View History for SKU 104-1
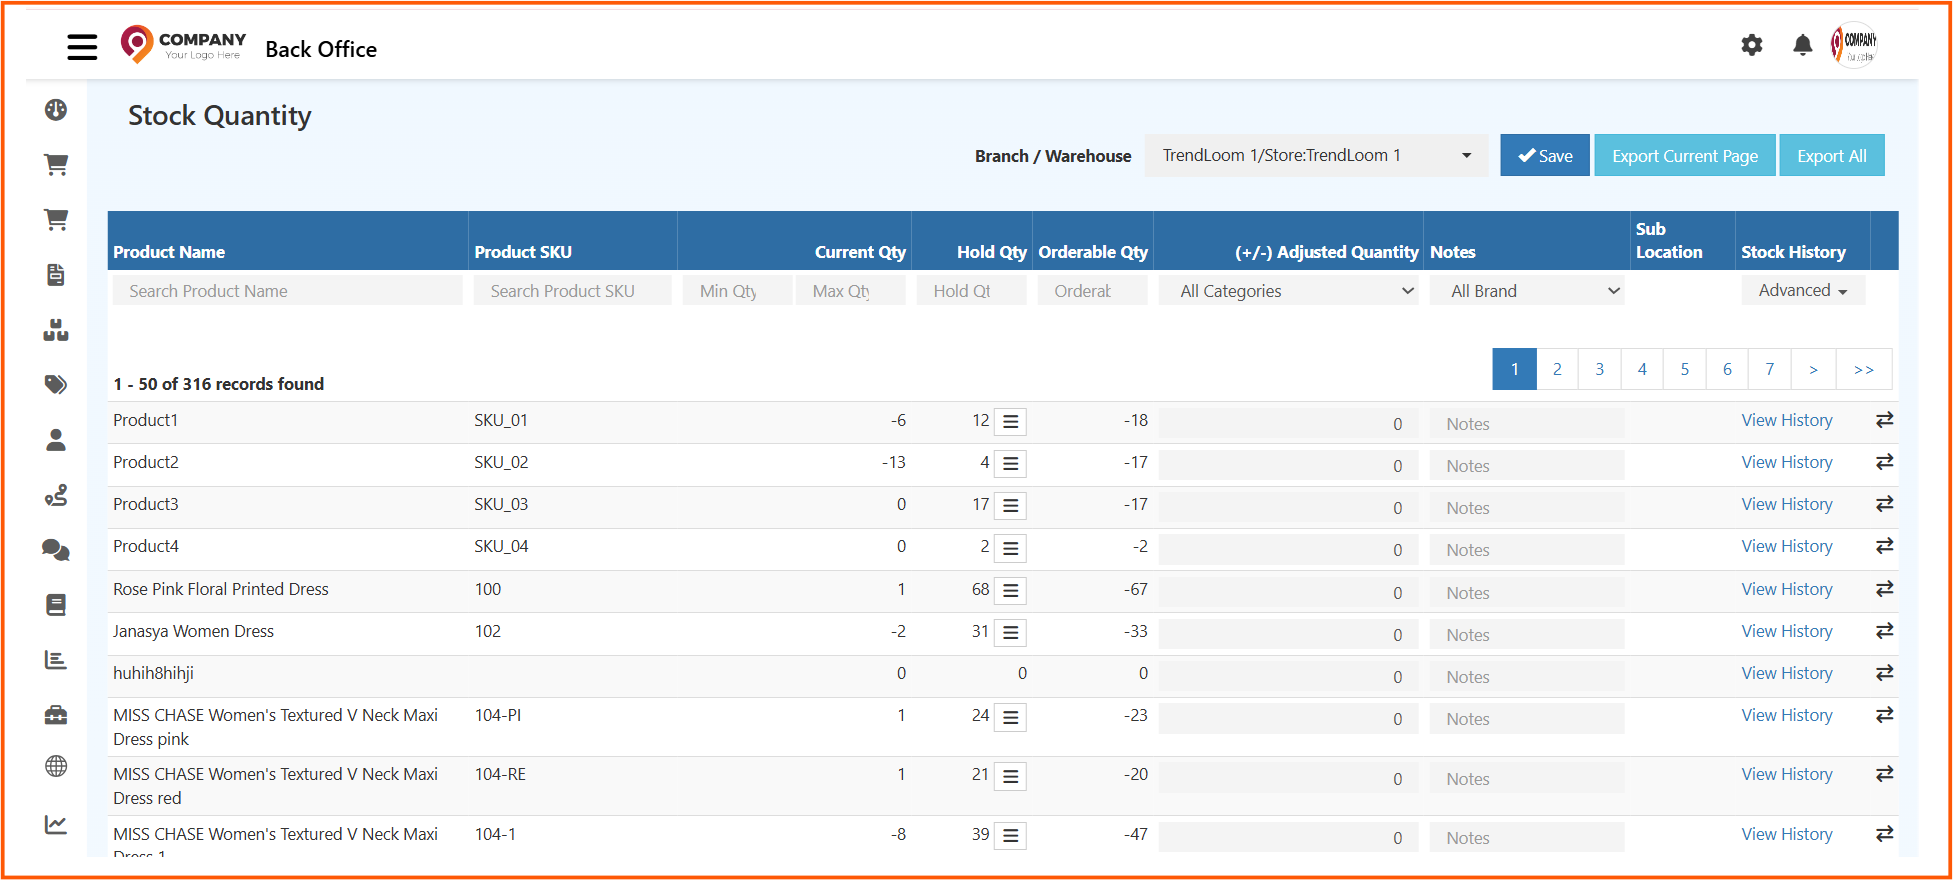Image resolution: width=1953 pixels, height=880 pixels. tap(1787, 834)
